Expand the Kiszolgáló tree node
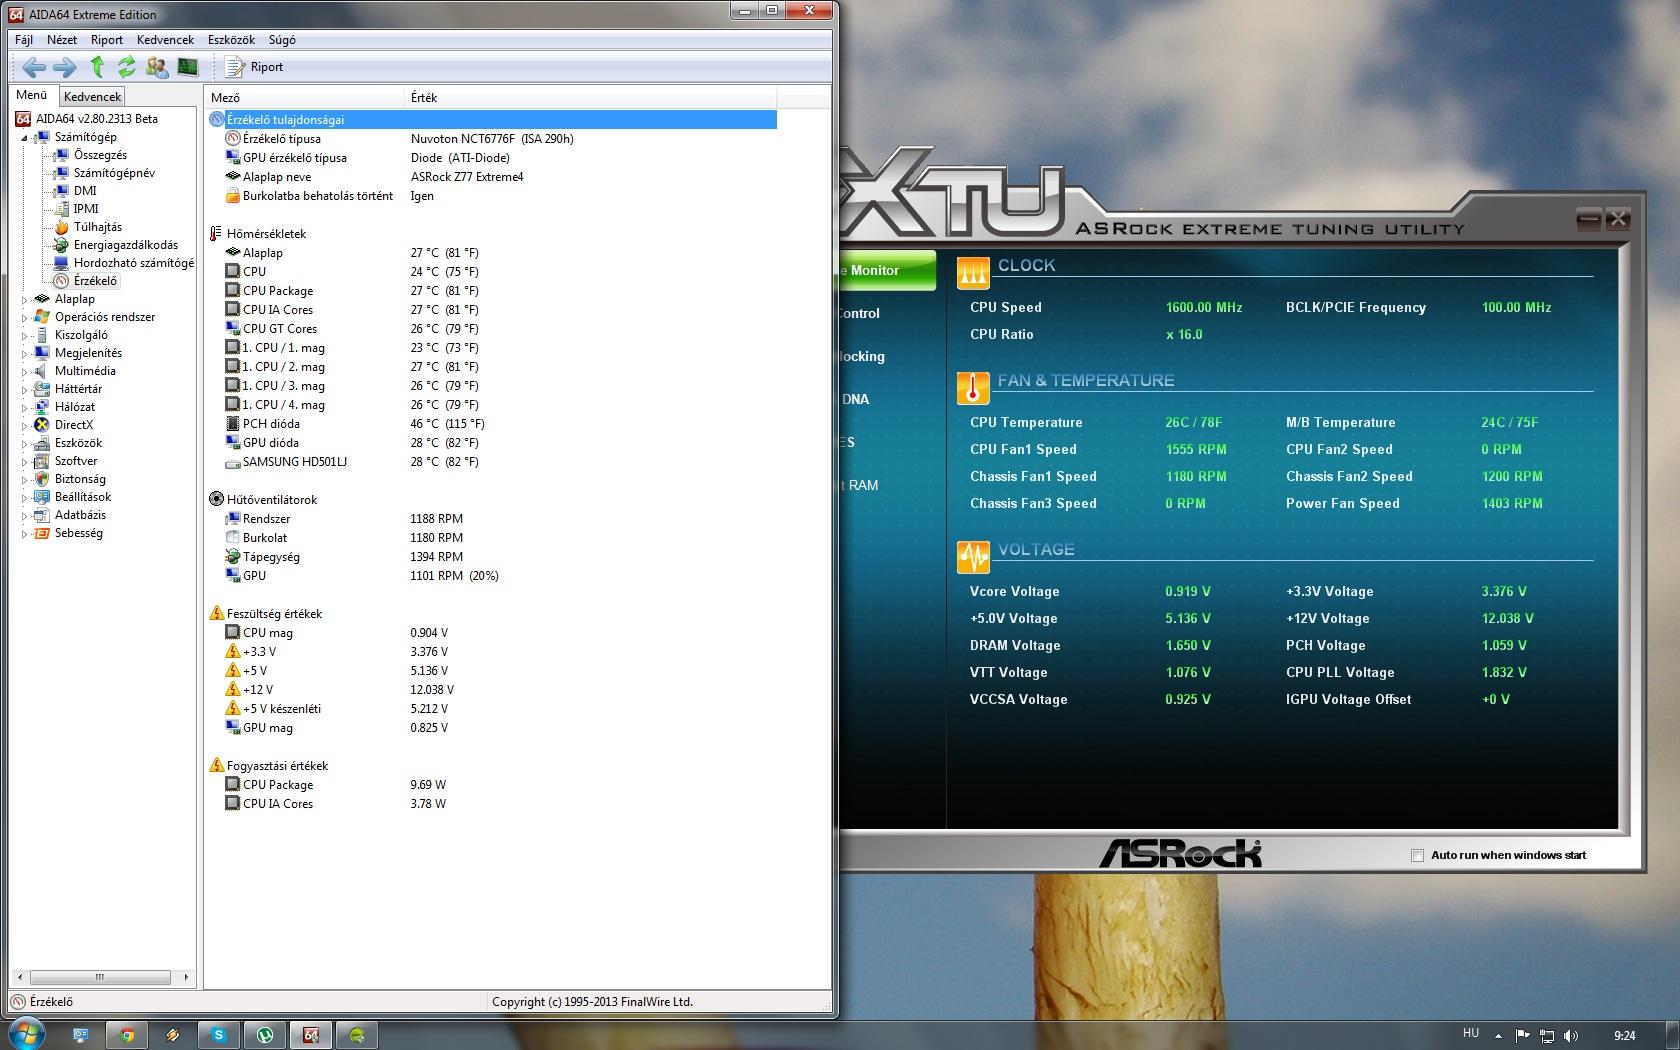 (25, 335)
